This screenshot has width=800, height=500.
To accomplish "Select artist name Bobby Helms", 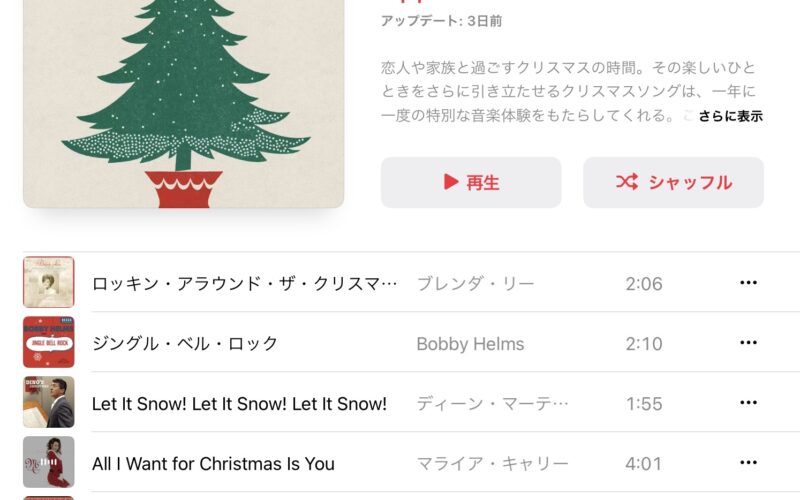I will 470,344.
